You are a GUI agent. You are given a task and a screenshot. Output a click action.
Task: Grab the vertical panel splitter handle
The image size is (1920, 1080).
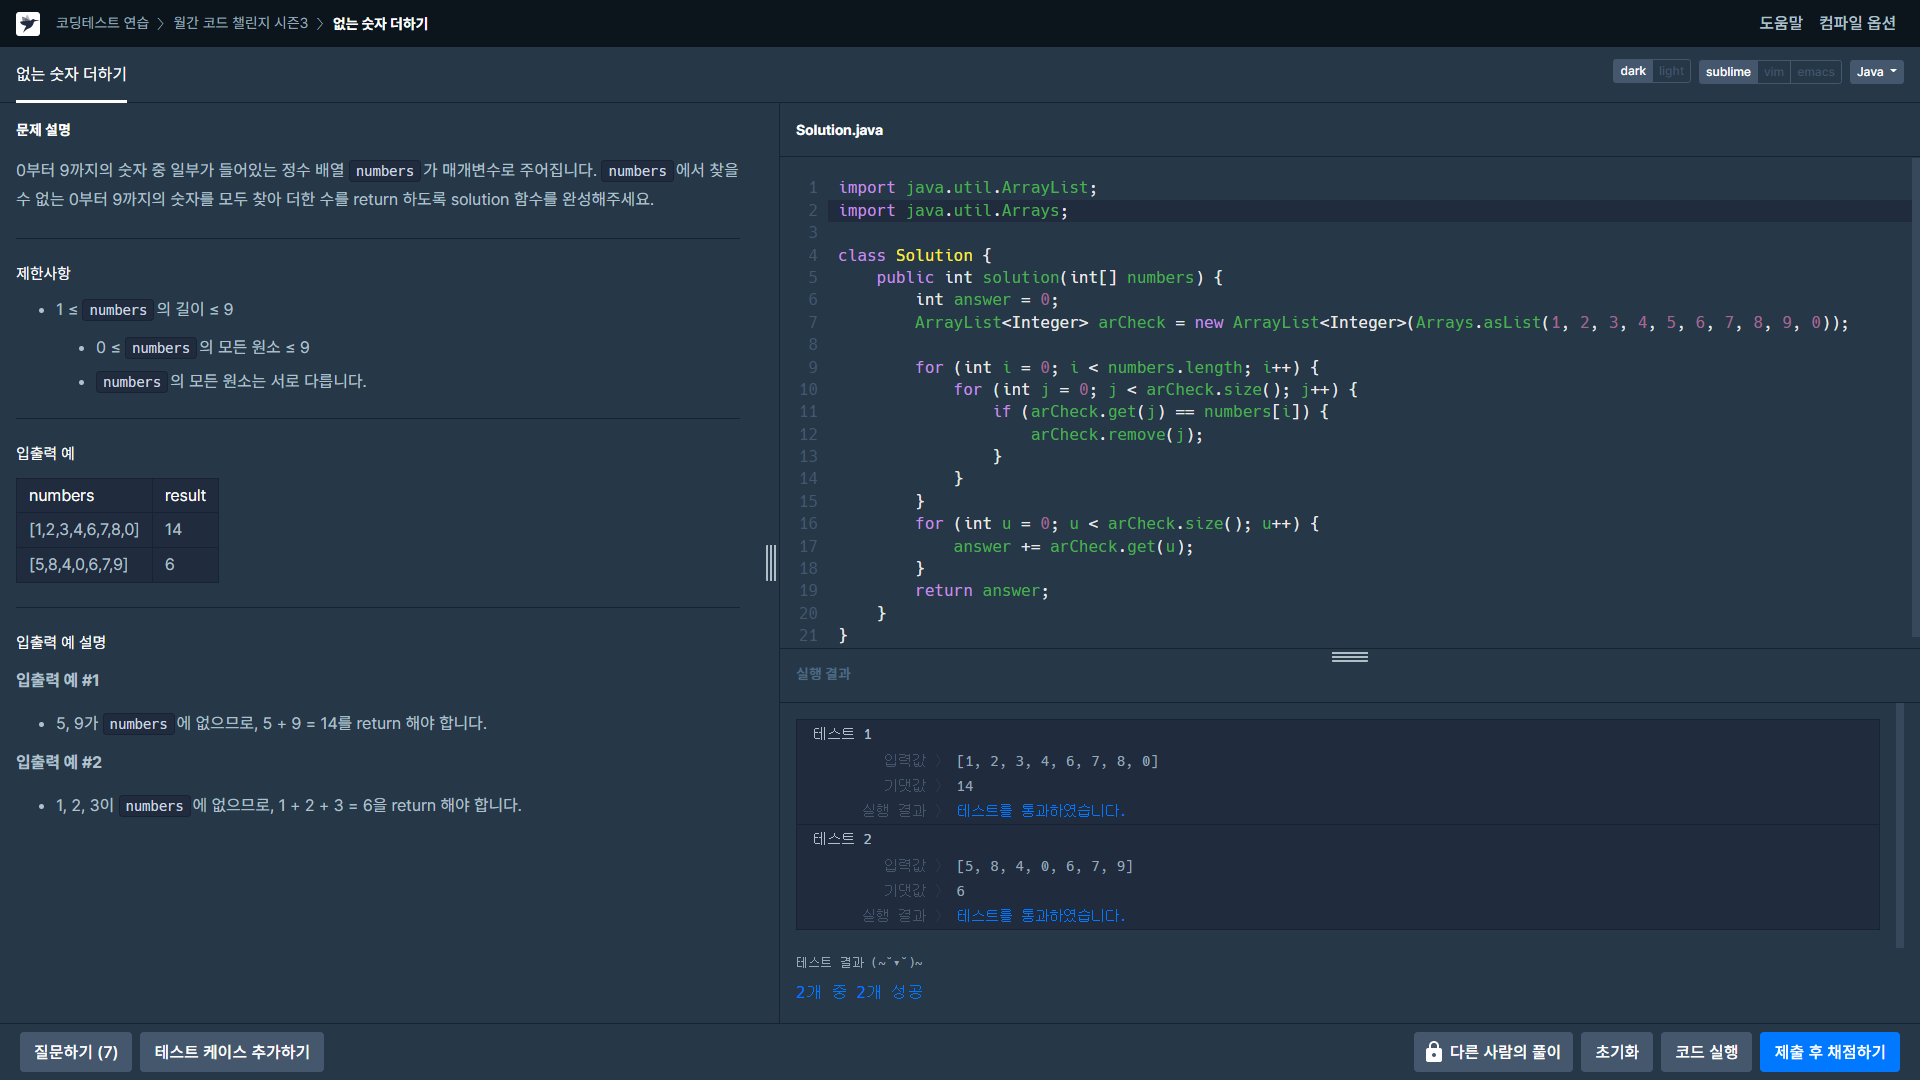click(x=771, y=563)
